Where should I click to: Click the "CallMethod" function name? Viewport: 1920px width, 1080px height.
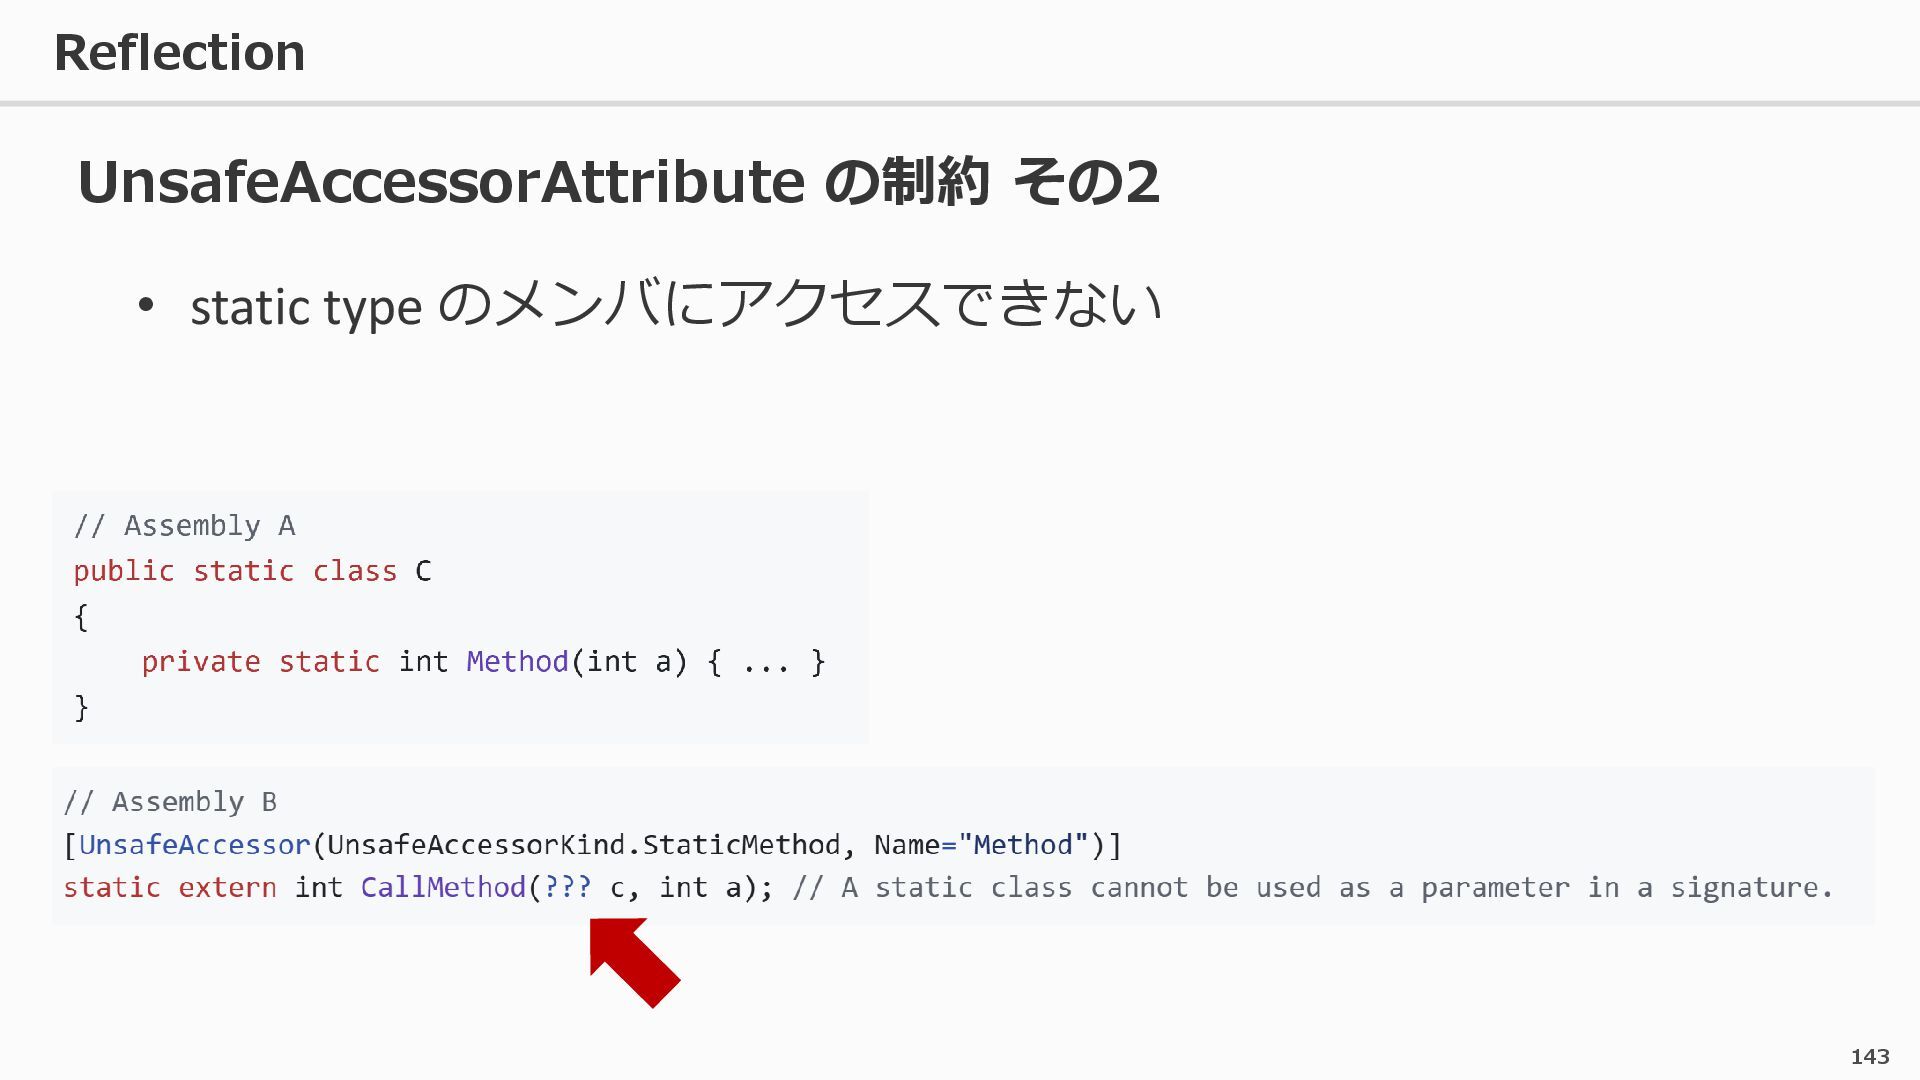(443, 888)
